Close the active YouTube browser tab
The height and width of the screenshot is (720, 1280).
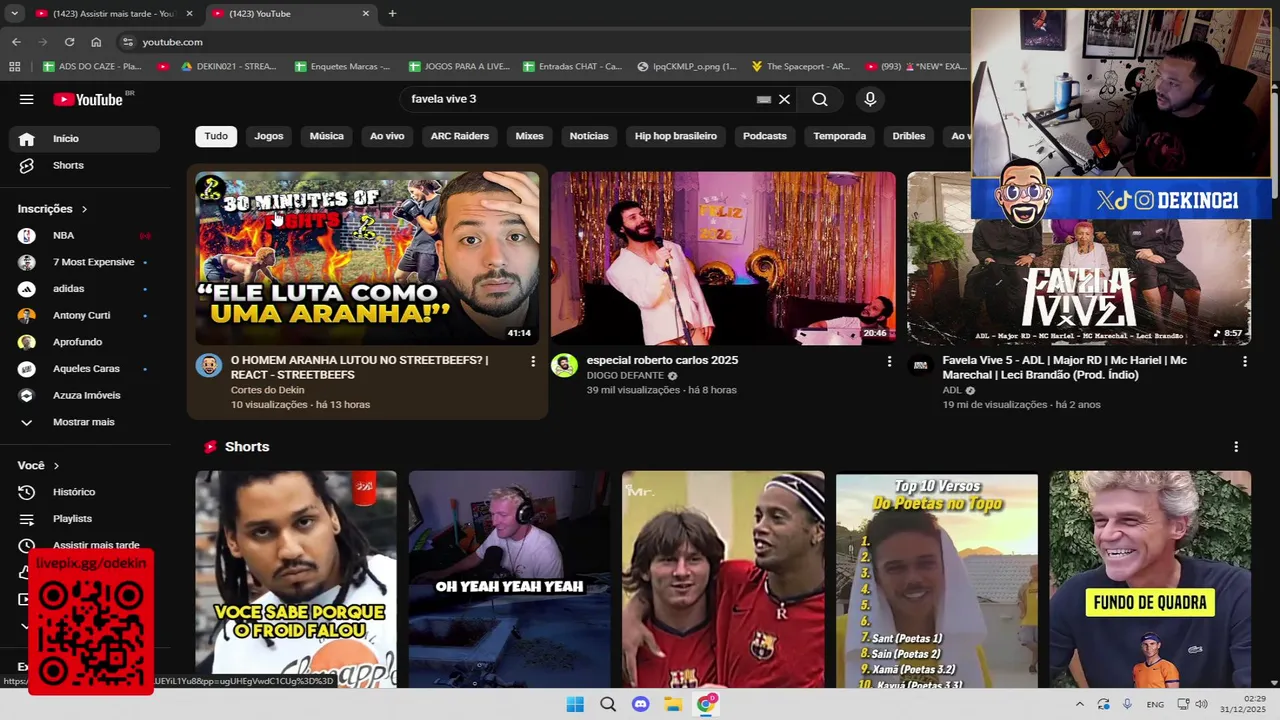click(x=366, y=14)
